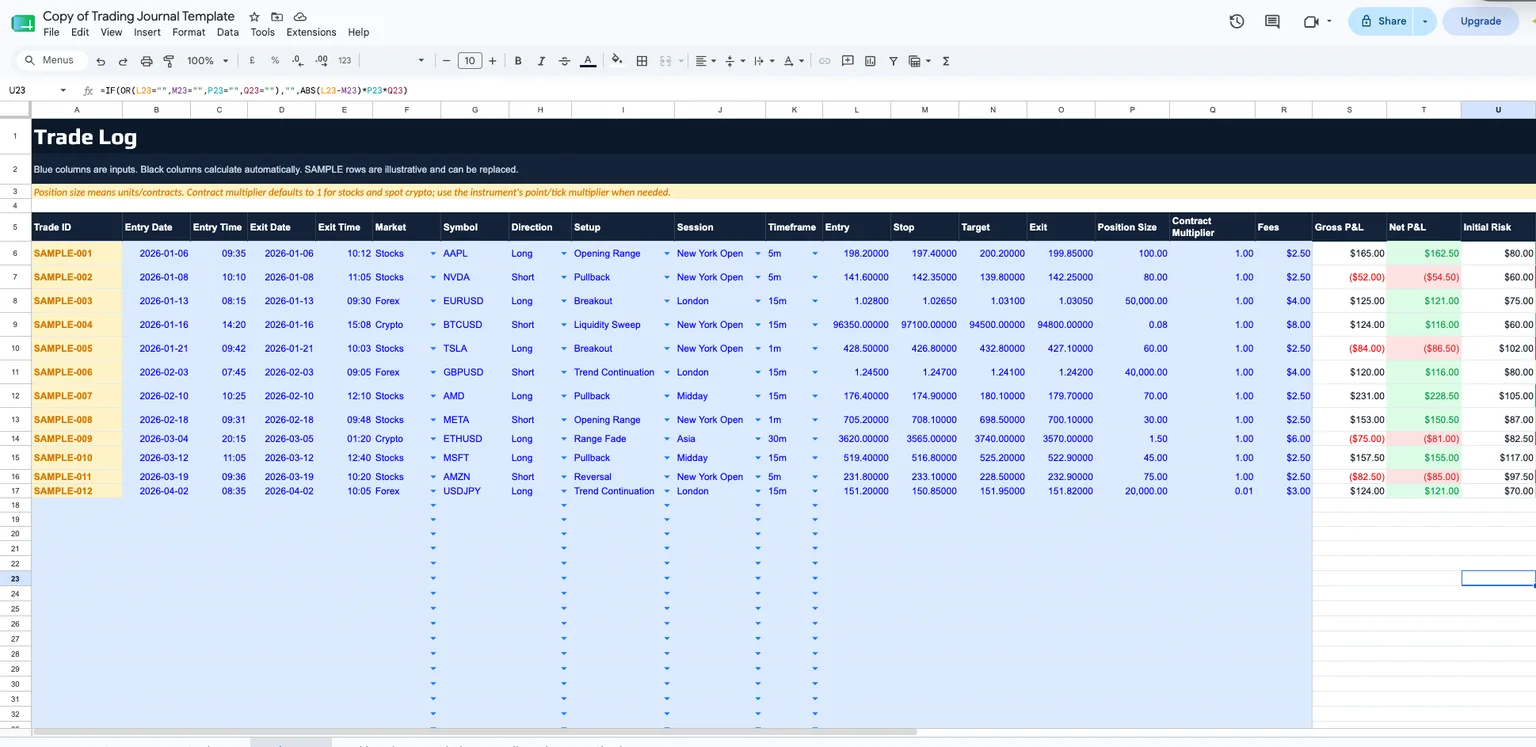Print the spreadsheet using printer icon
Screen dimensions: 1536x747
coord(147,61)
